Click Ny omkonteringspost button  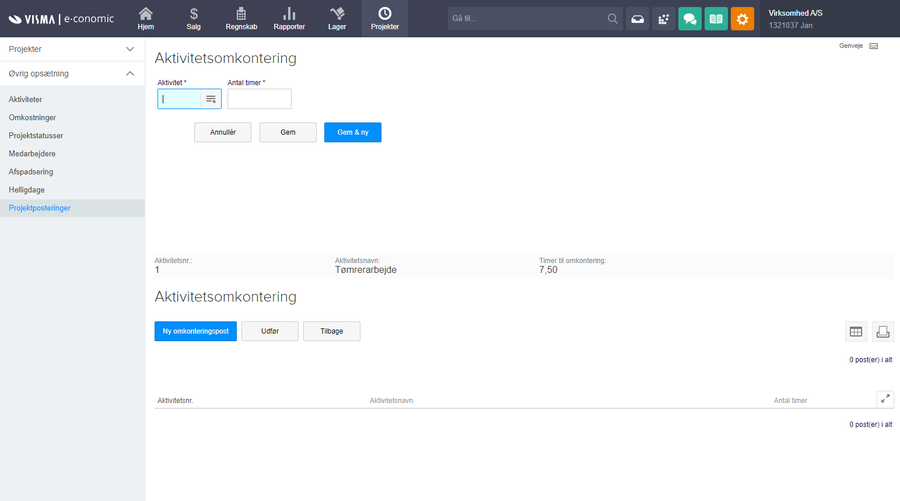coord(195,331)
